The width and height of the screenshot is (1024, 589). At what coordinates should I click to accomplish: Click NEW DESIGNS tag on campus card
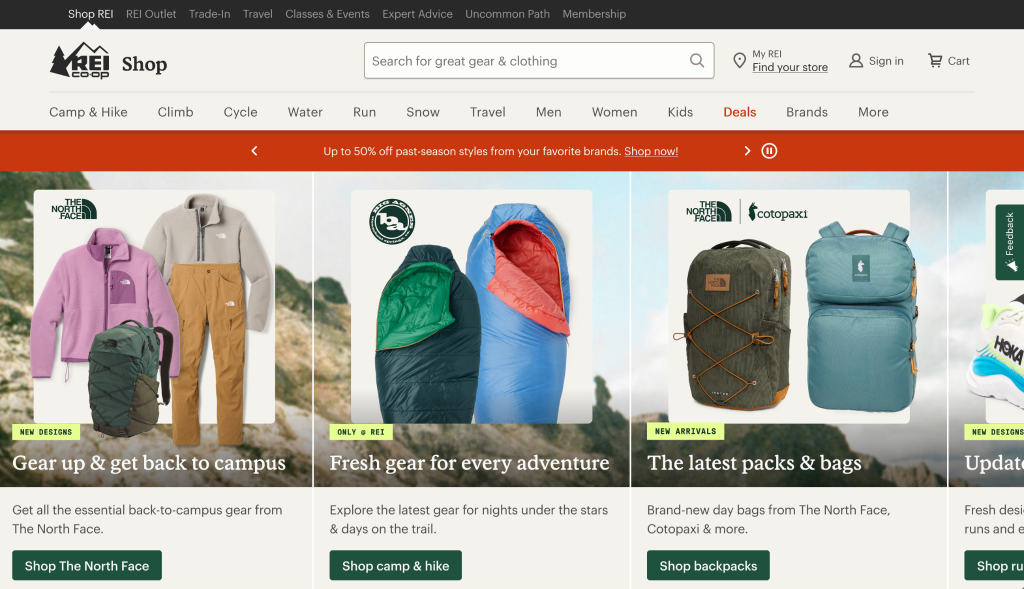(x=46, y=432)
